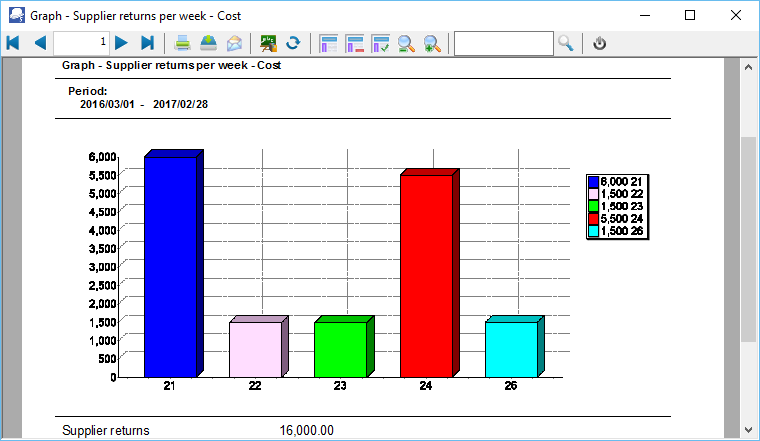Click the zoom in magnifier icon

click(432, 43)
